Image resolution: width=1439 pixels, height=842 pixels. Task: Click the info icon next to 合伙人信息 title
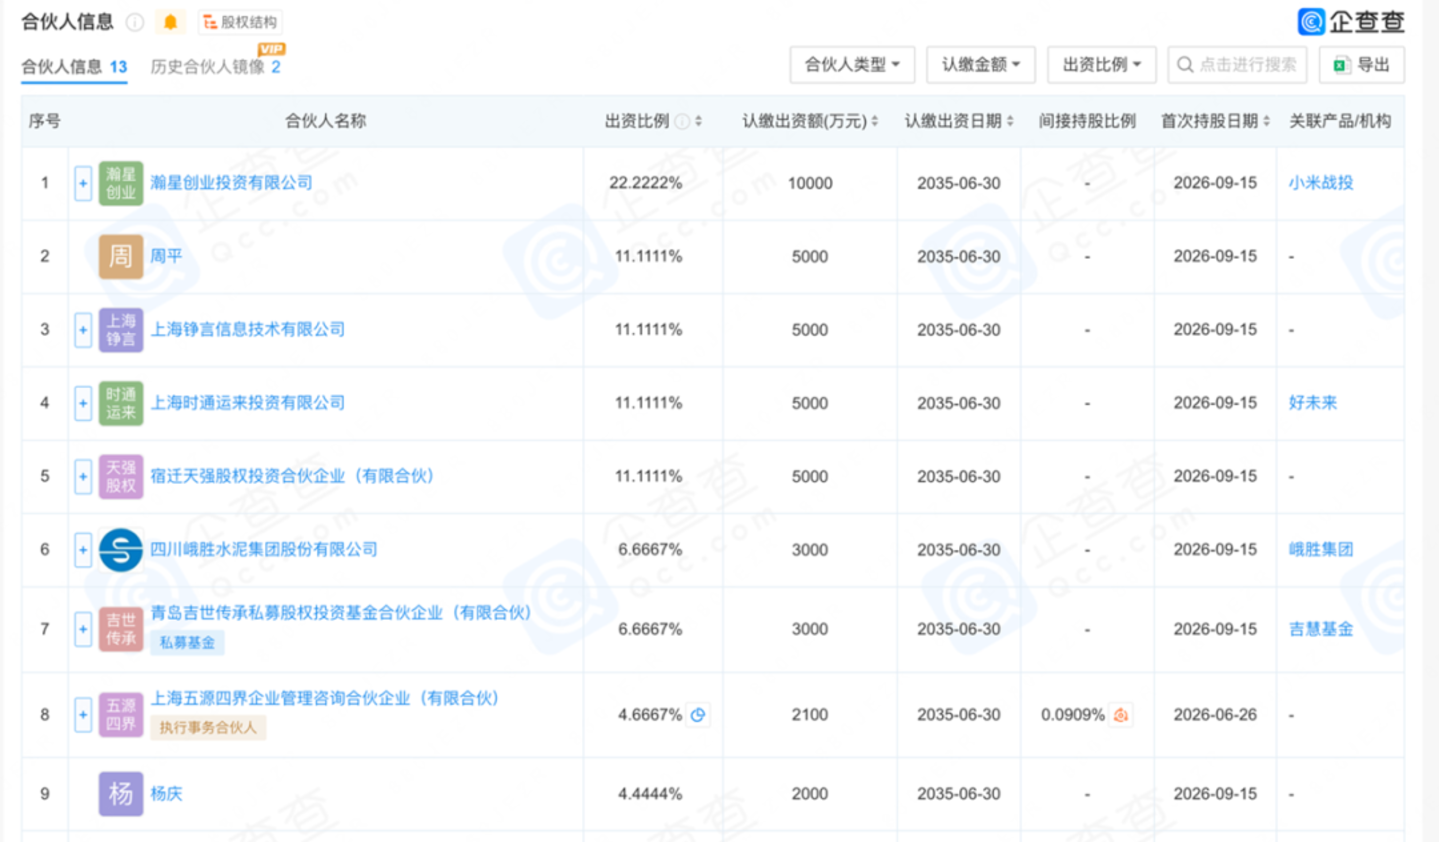click(135, 22)
